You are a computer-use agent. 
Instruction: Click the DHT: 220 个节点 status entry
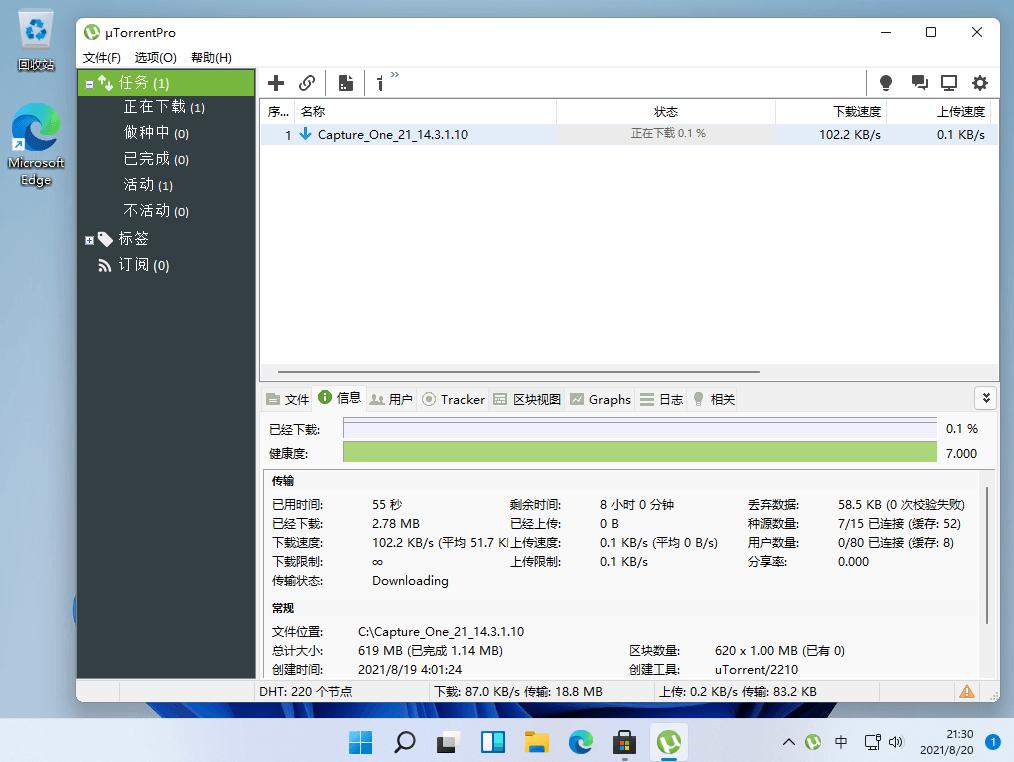point(306,691)
